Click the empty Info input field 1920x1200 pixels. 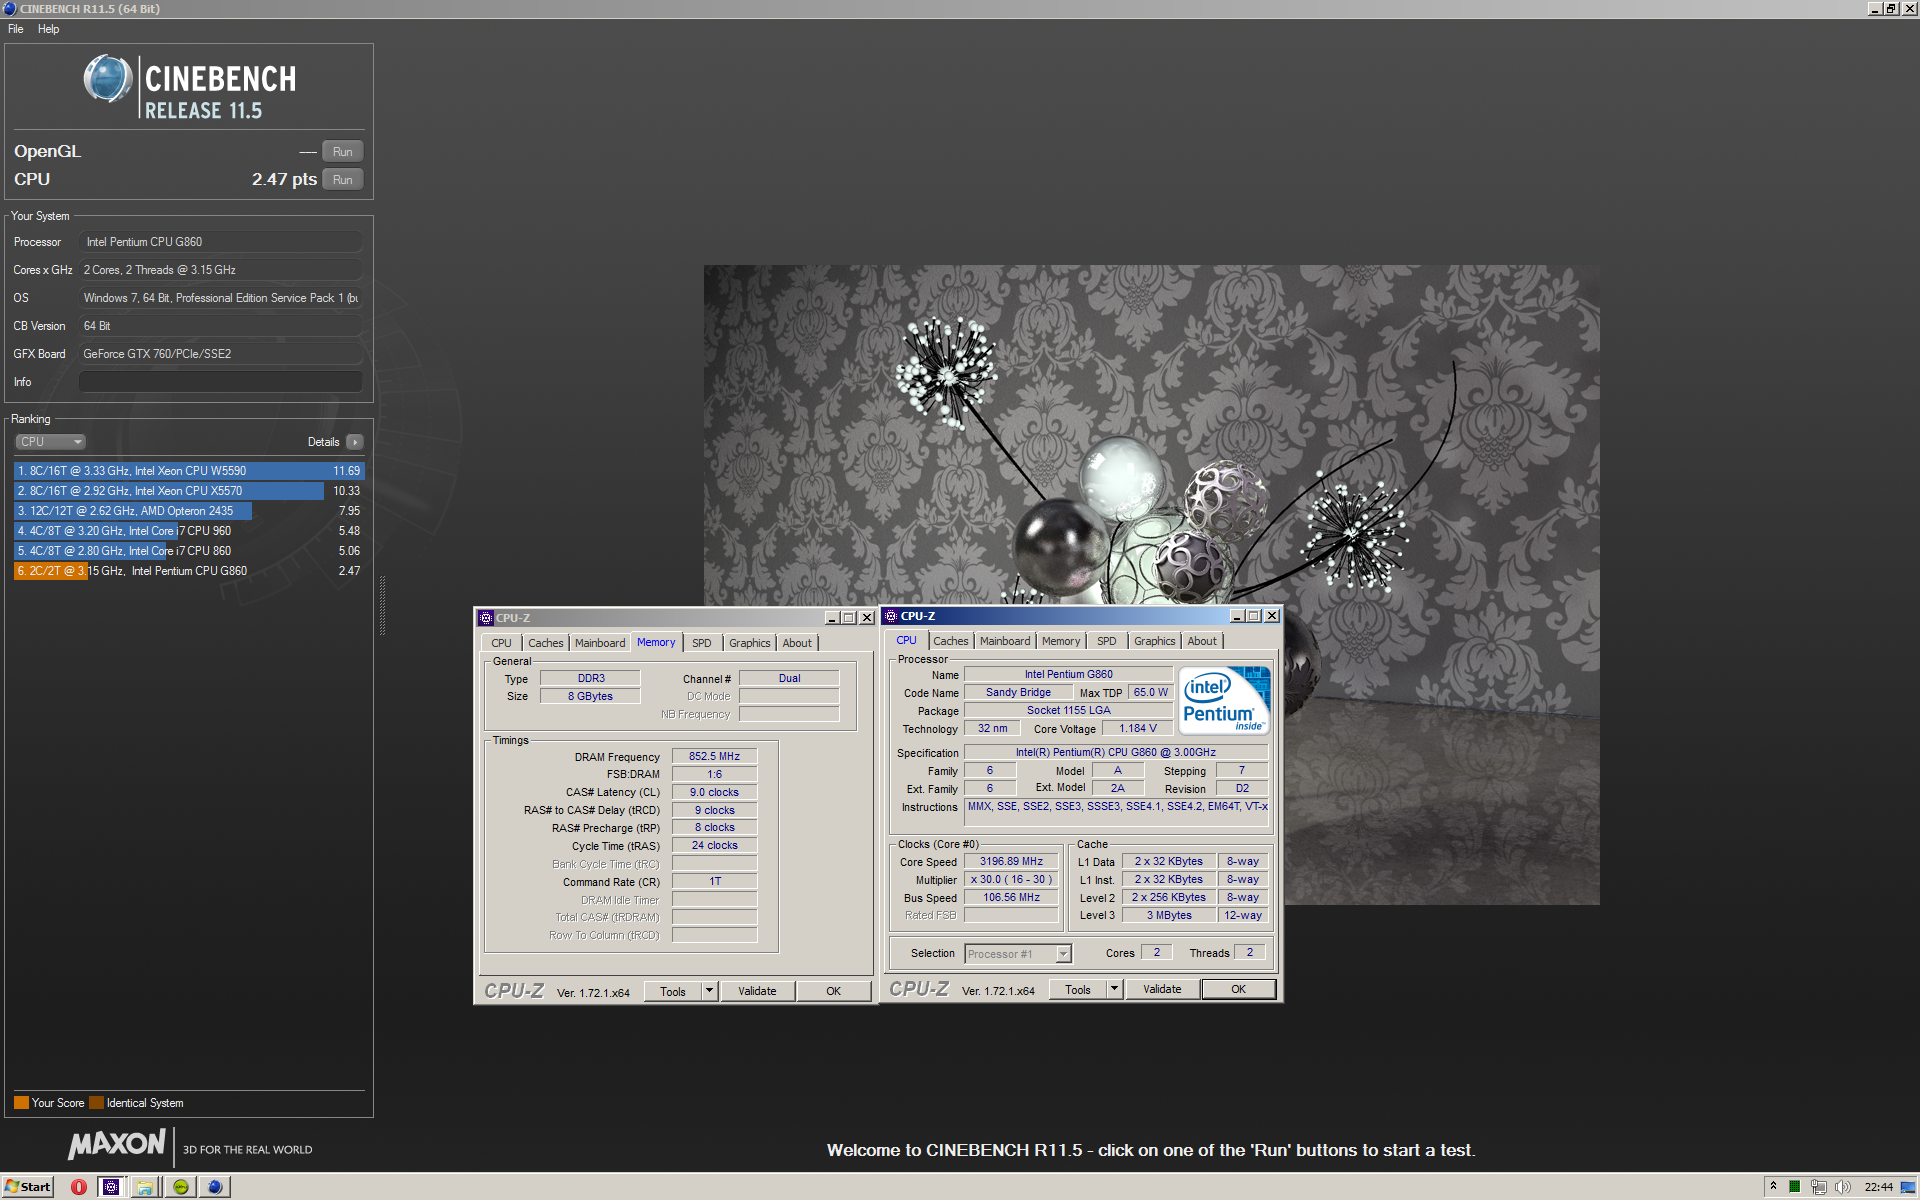[x=221, y=382]
